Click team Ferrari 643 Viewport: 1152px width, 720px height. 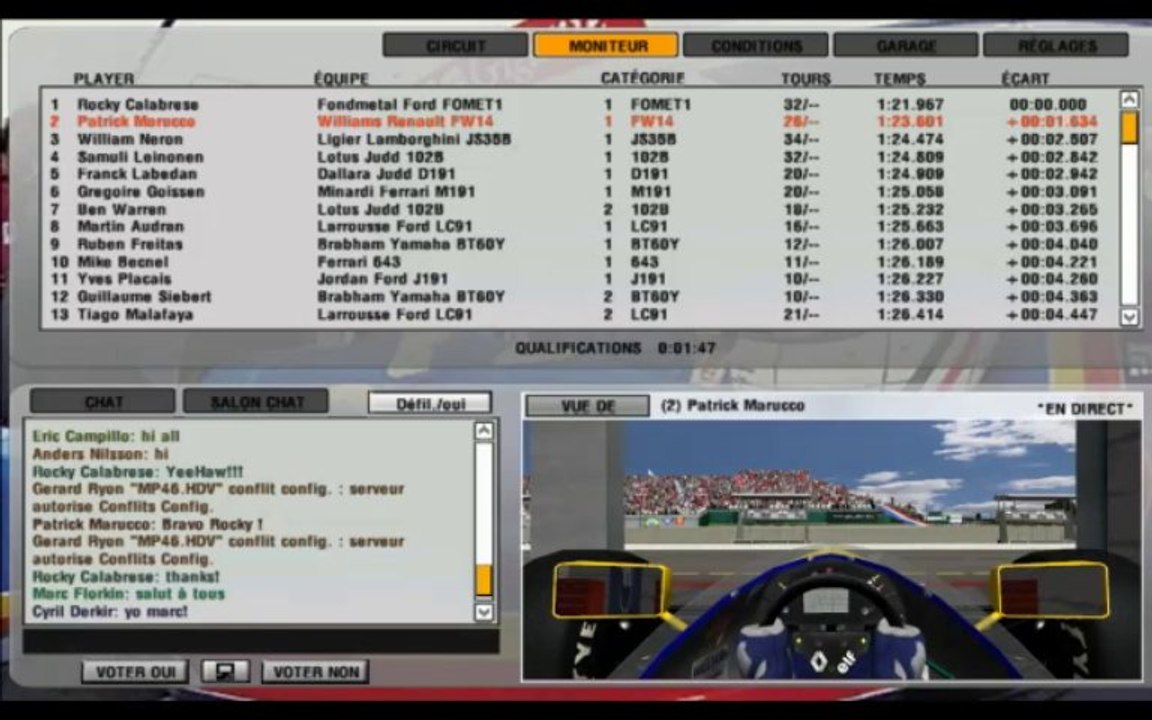[x=359, y=262]
